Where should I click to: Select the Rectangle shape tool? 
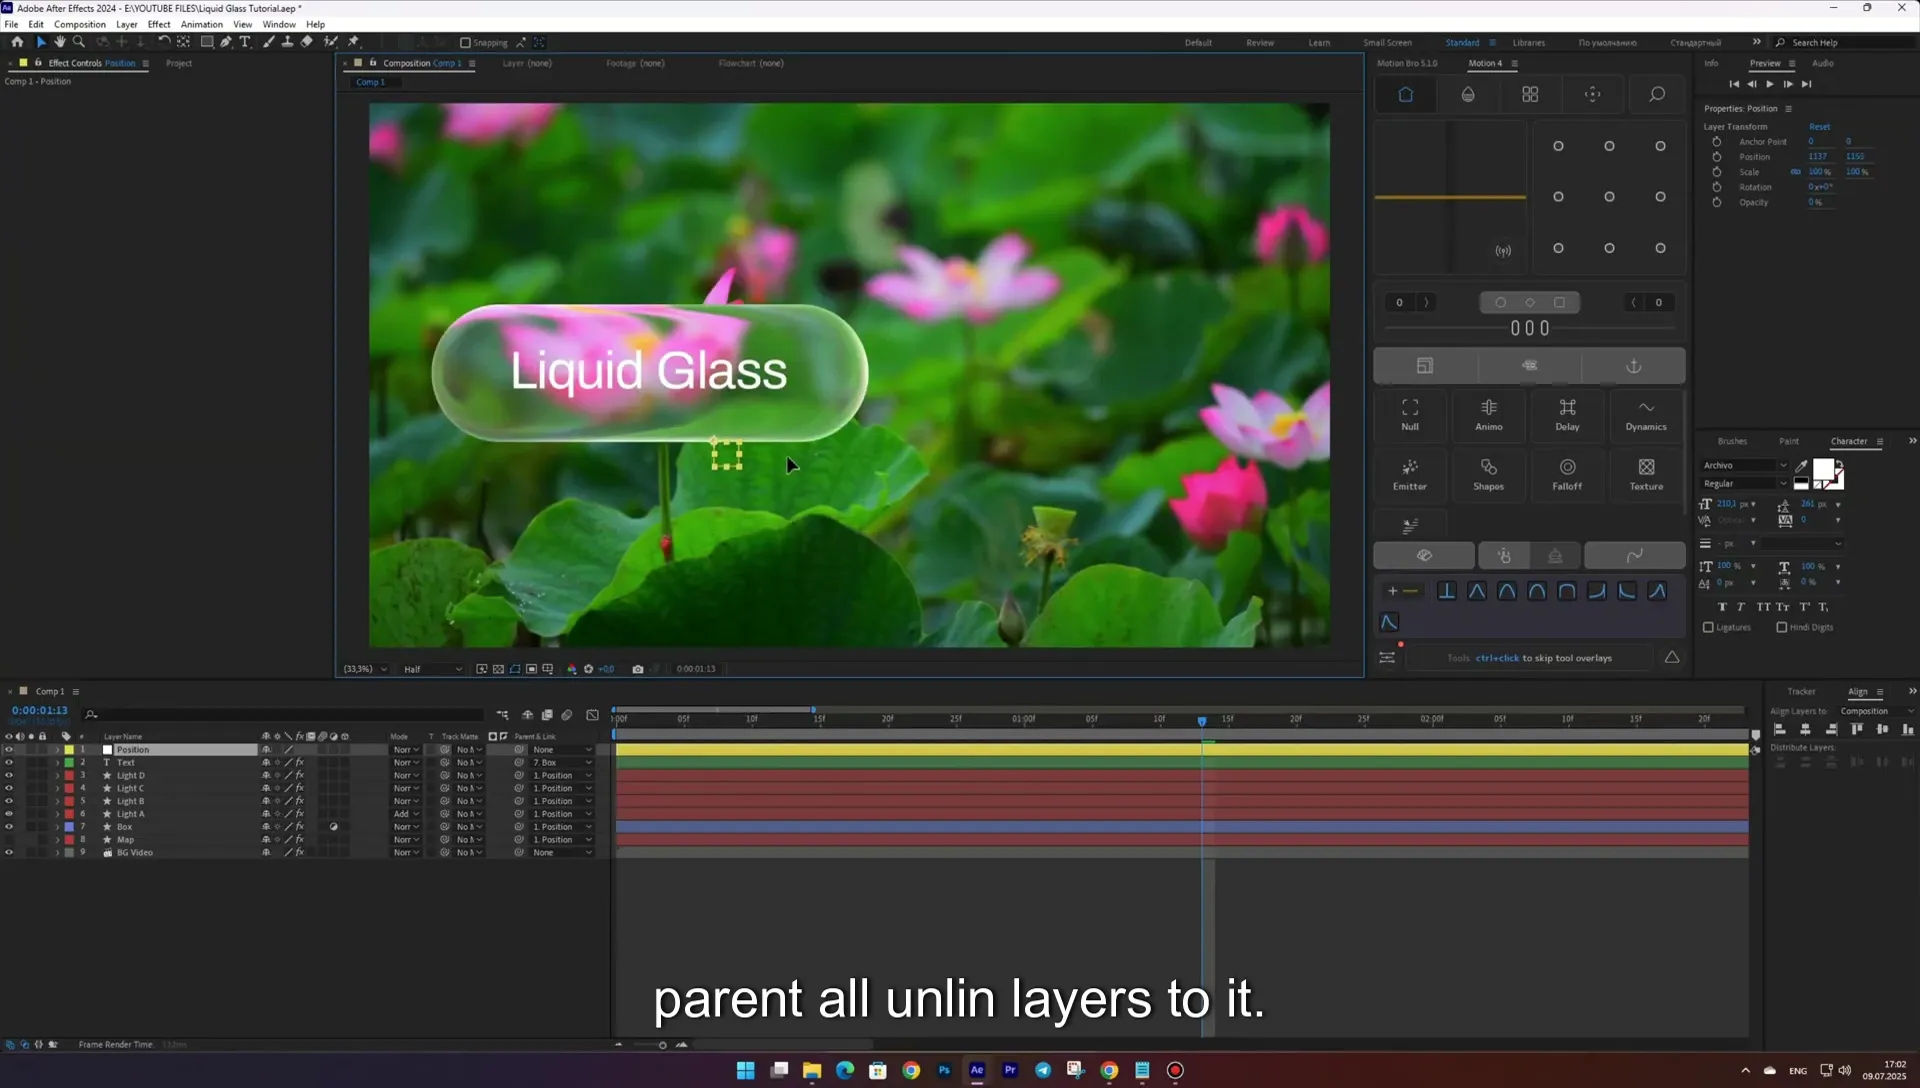(x=207, y=42)
